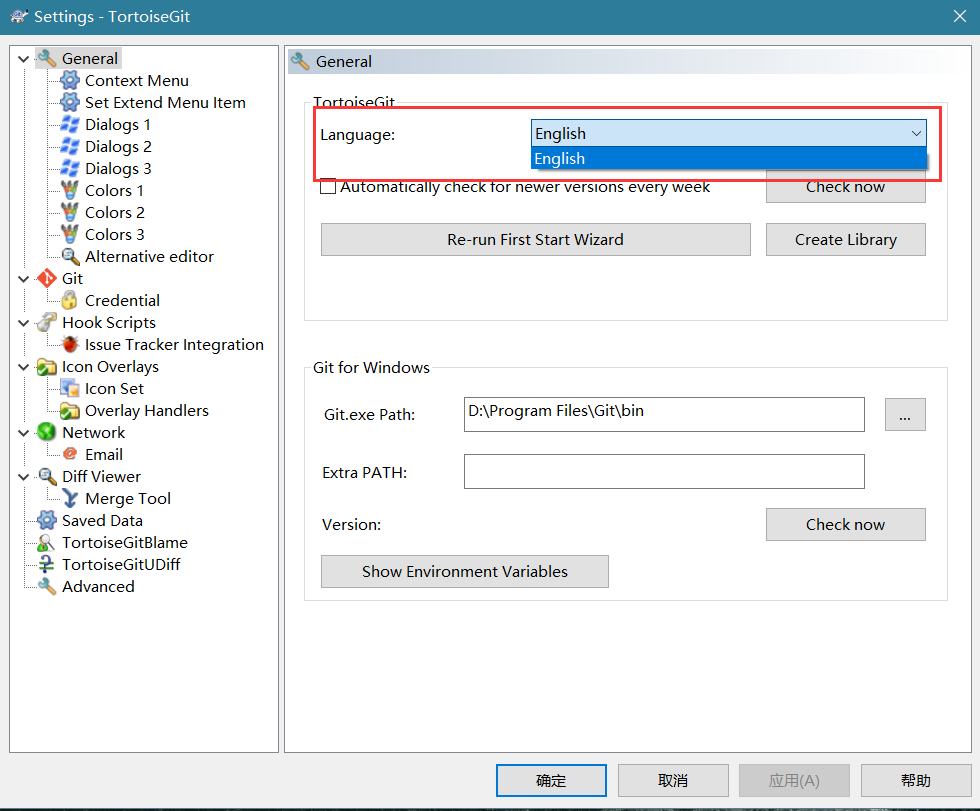Click Check now next to Version

pos(846,524)
